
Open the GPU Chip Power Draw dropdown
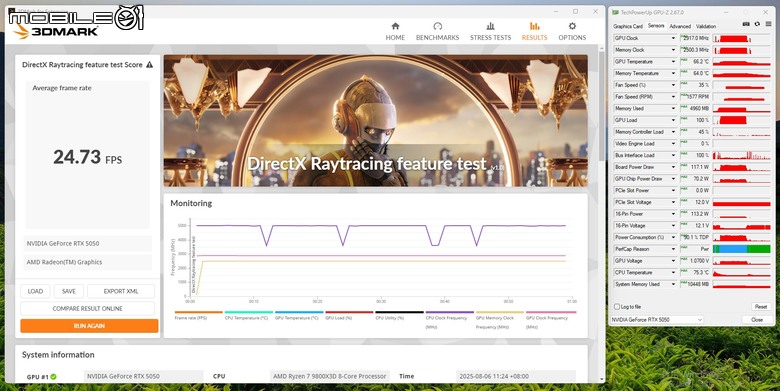(x=674, y=179)
